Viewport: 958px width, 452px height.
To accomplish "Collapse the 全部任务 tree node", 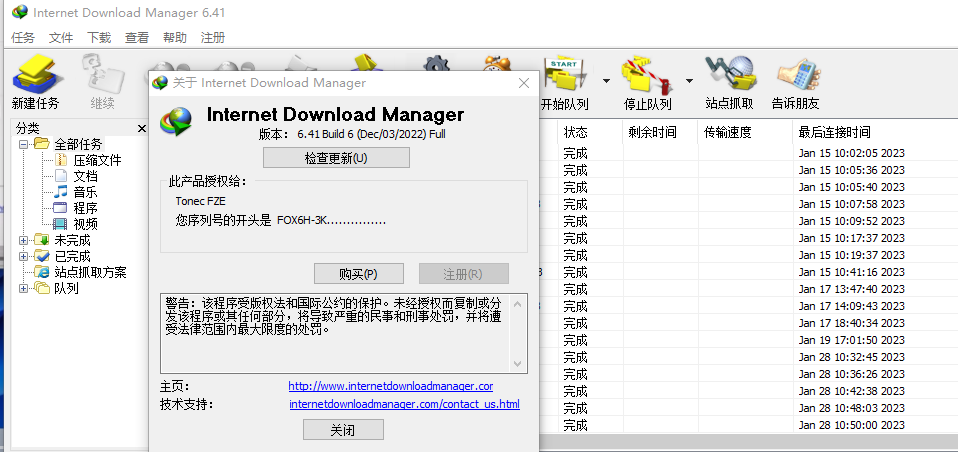I will [24, 144].
